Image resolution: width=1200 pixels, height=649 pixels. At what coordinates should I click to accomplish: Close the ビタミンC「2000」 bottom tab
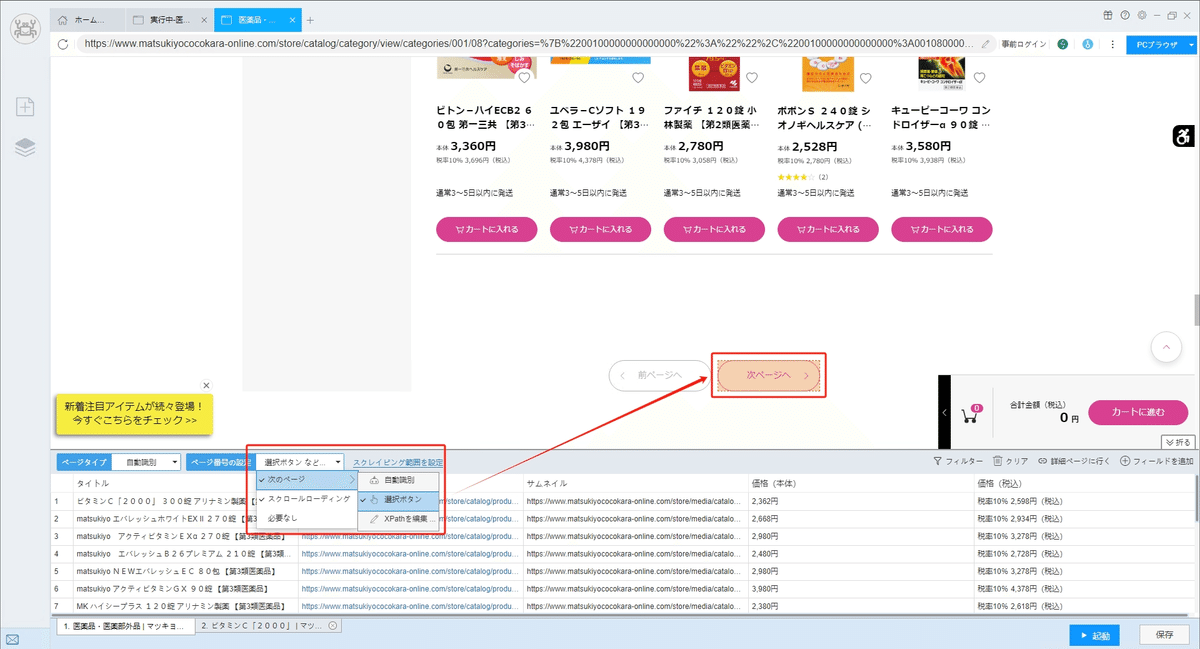(x=333, y=626)
